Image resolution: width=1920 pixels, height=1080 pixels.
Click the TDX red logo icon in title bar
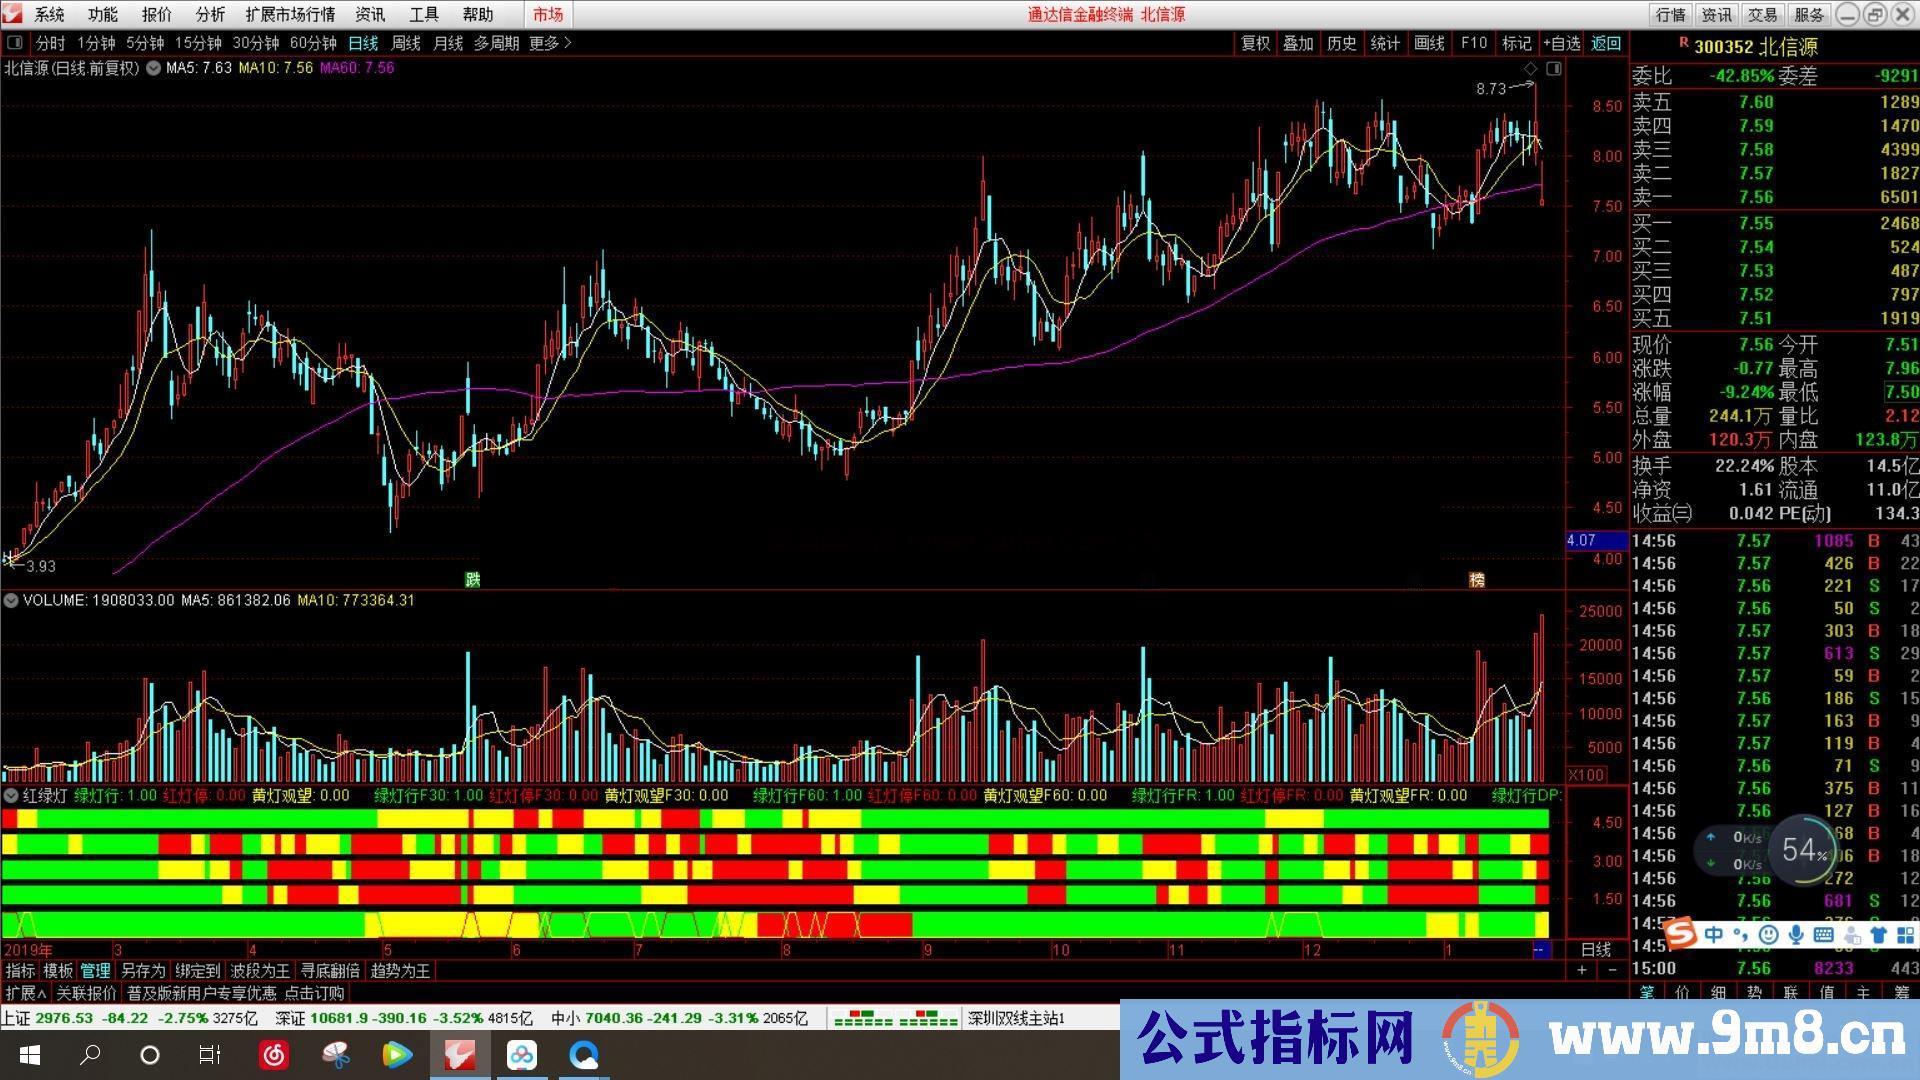coord(13,14)
